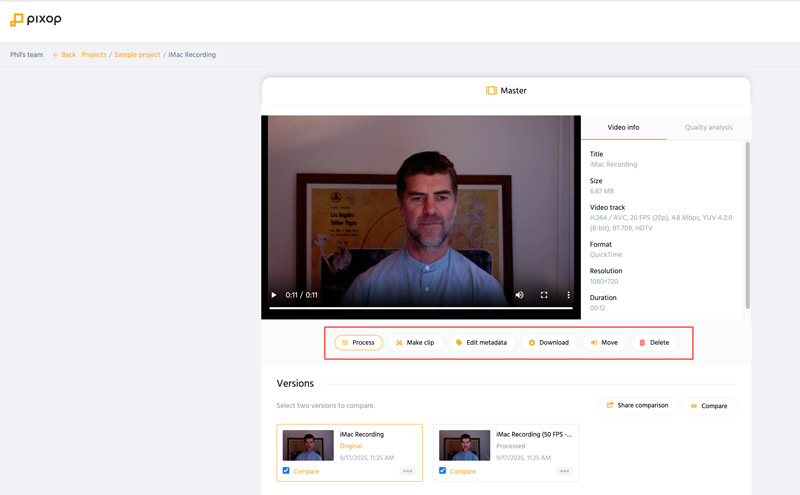
Task: Click the Process button
Action: pyautogui.click(x=358, y=342)
